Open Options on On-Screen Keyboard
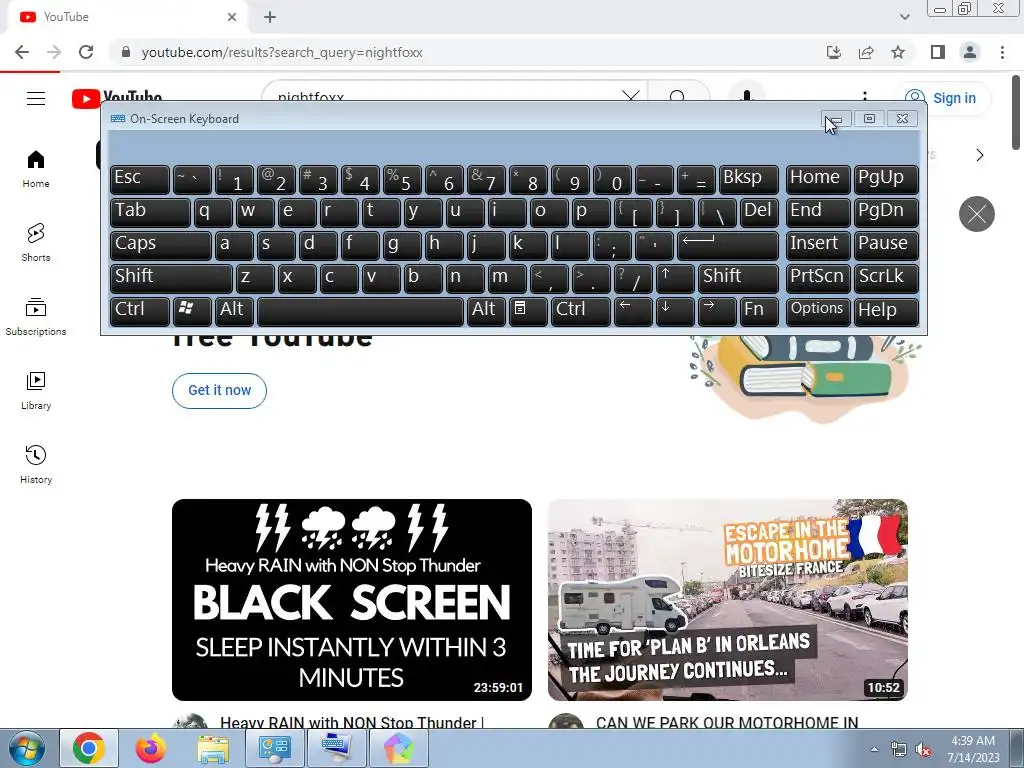 818,311
